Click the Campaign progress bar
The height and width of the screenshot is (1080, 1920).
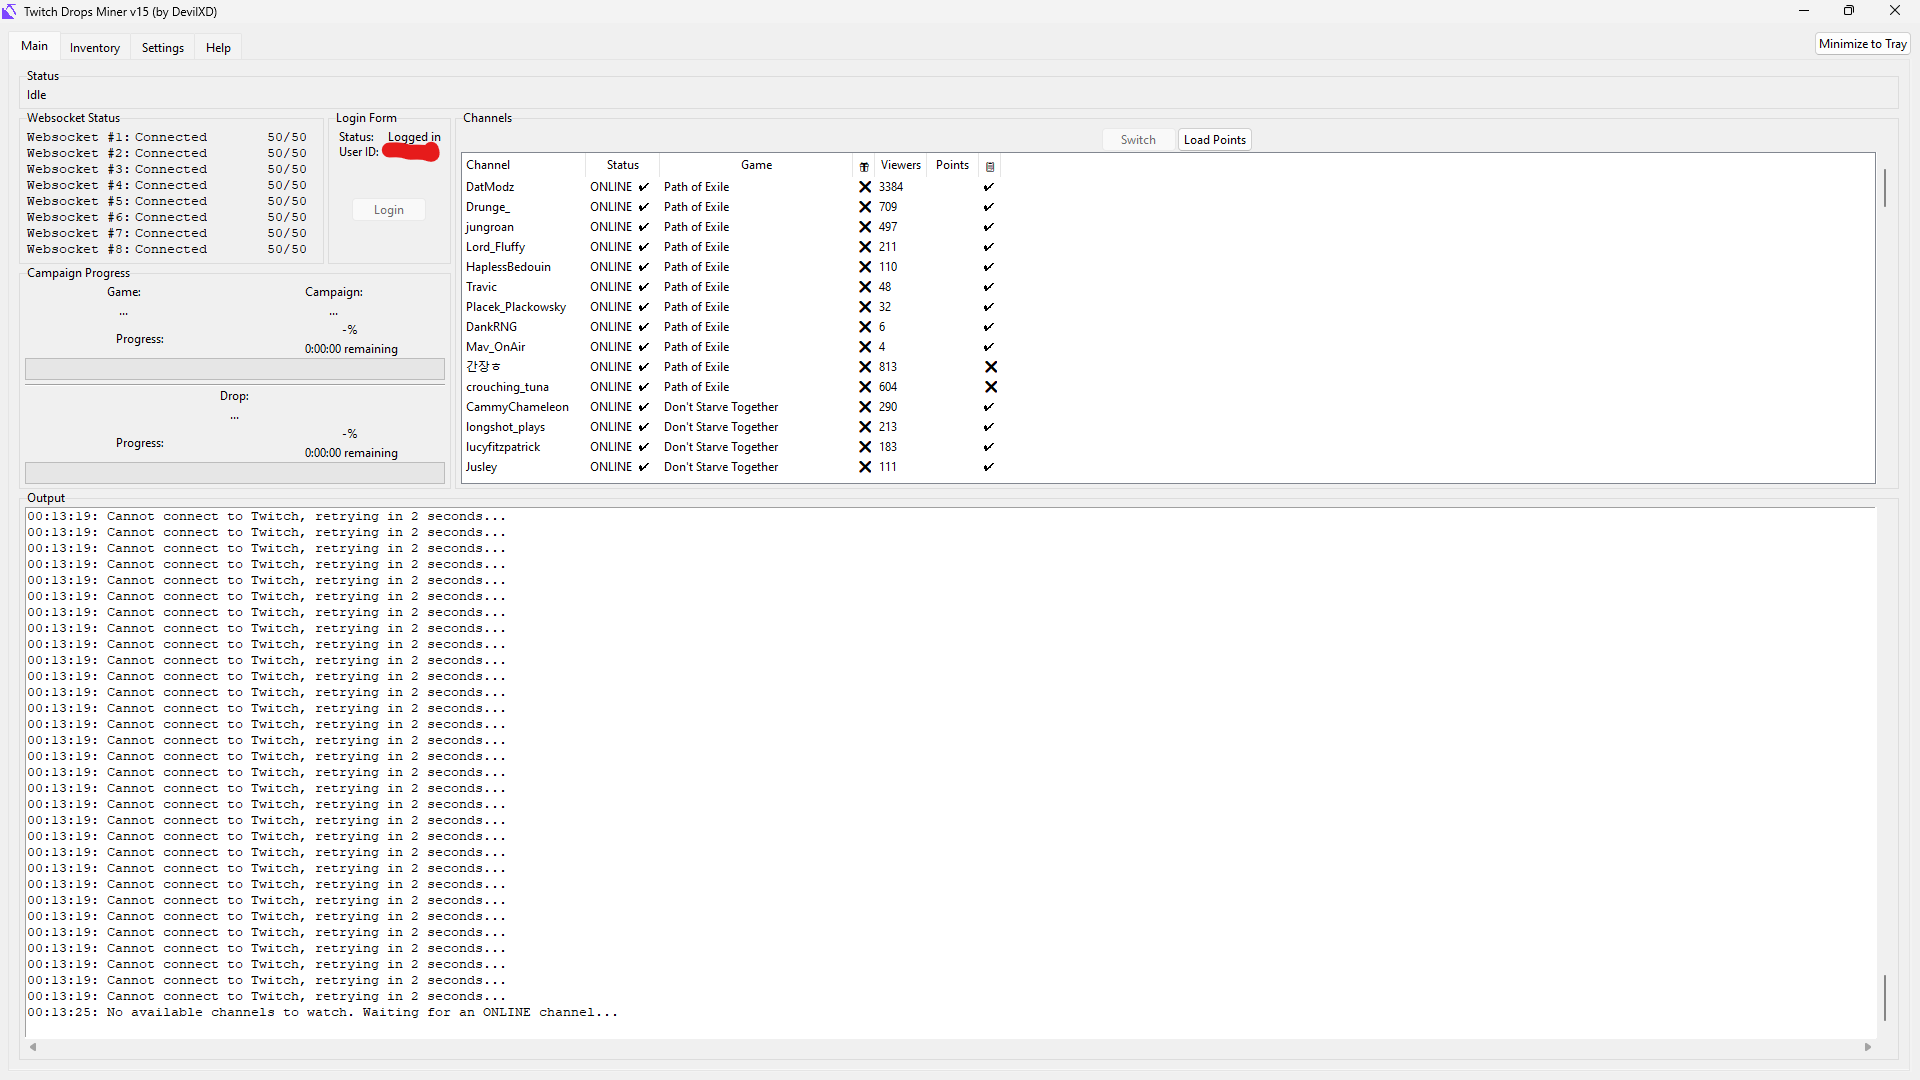(234, 369)
